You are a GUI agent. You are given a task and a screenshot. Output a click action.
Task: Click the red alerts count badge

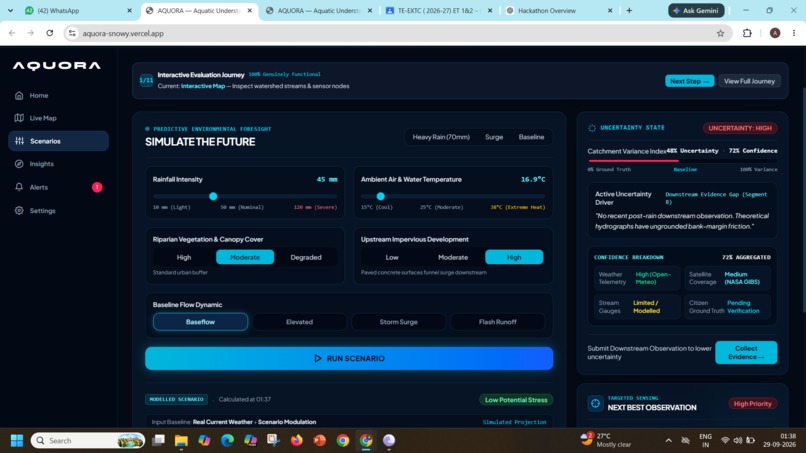pyautogui.click(x=97, y=187)
